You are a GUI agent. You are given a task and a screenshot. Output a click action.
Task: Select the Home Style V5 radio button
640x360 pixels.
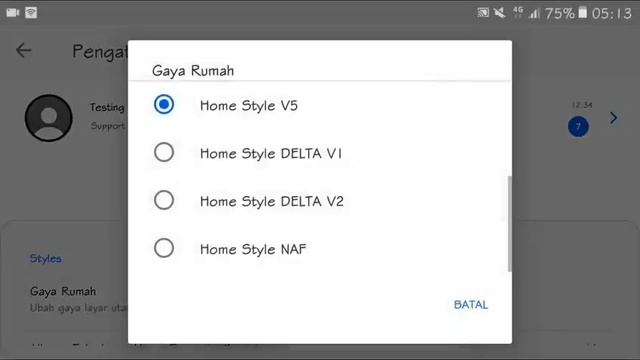pos(164,104)
